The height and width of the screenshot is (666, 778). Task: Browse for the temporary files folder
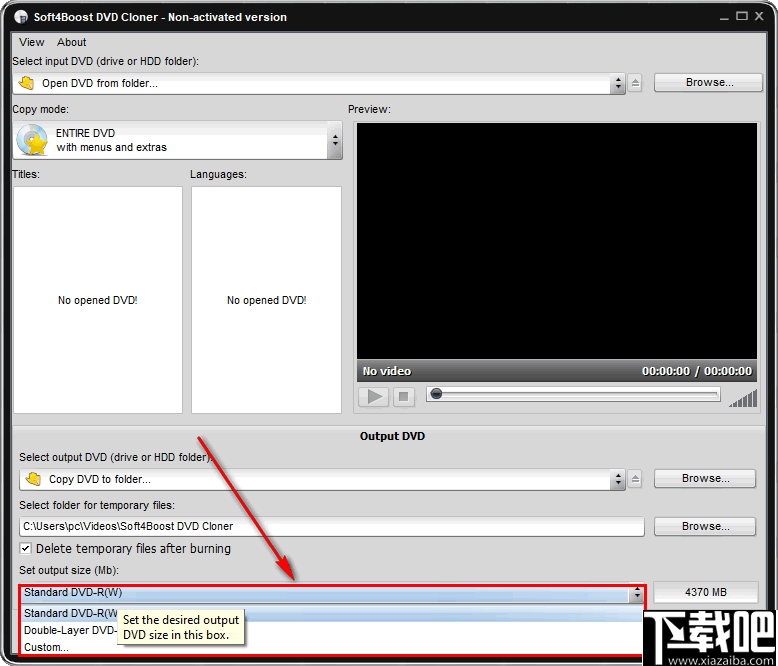coord(705,527)
